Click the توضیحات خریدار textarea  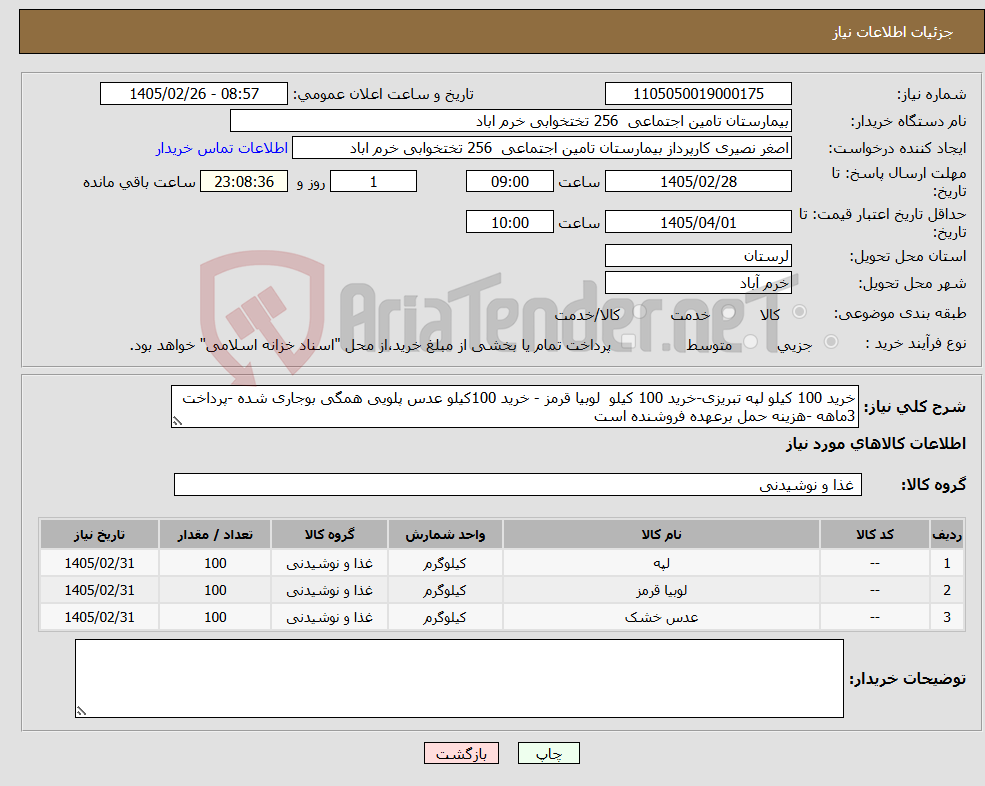459,679
